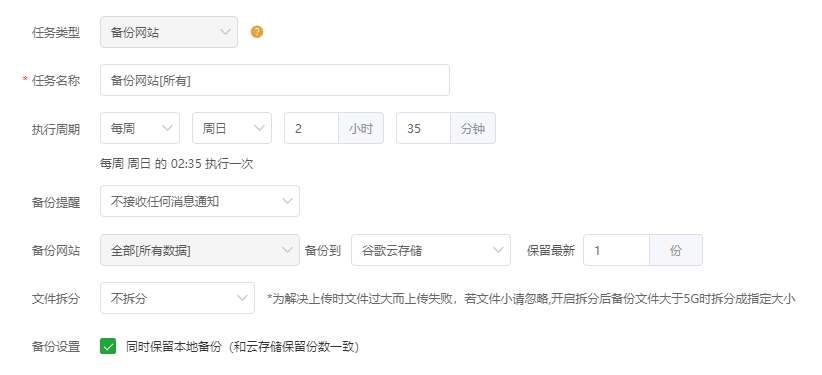Click the chevron arrow in 周日 selector
The height and width of the screenshot is (375, 822).
point(259,128)
